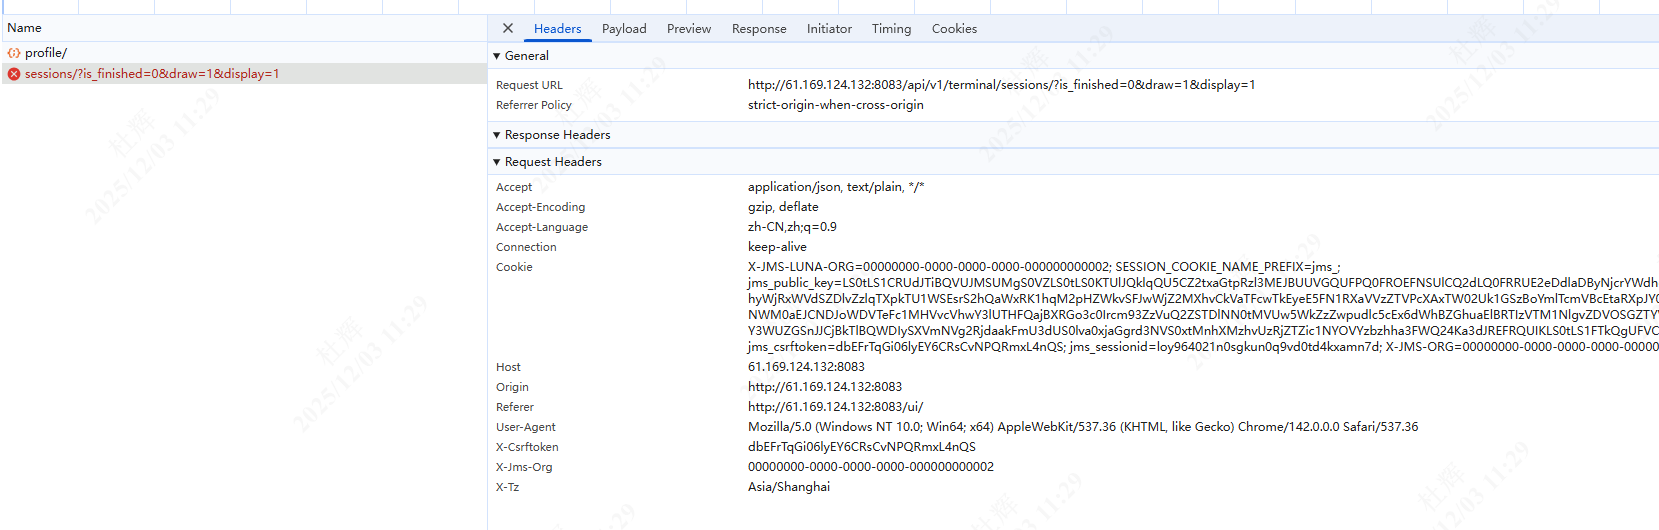The height and width of the screenshot is (530, 1659).
Task: Open the Initiator tab
Action: pyautogui.click(x=829, y=29)
